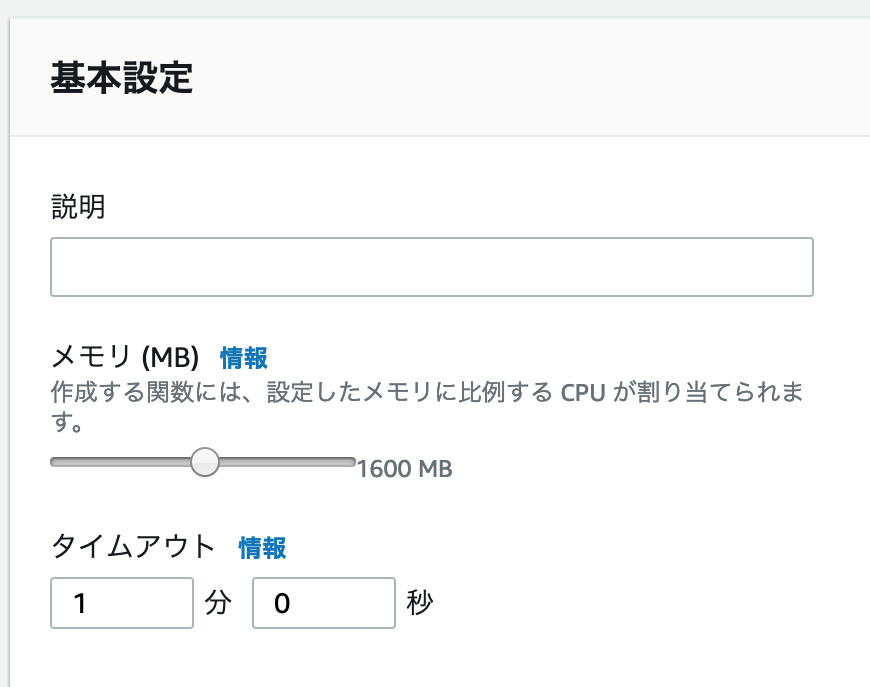Focus the timeout seconds field showing 0
Image resolution: width=870 pixels, height=687 pixels.
pos(323,603)
